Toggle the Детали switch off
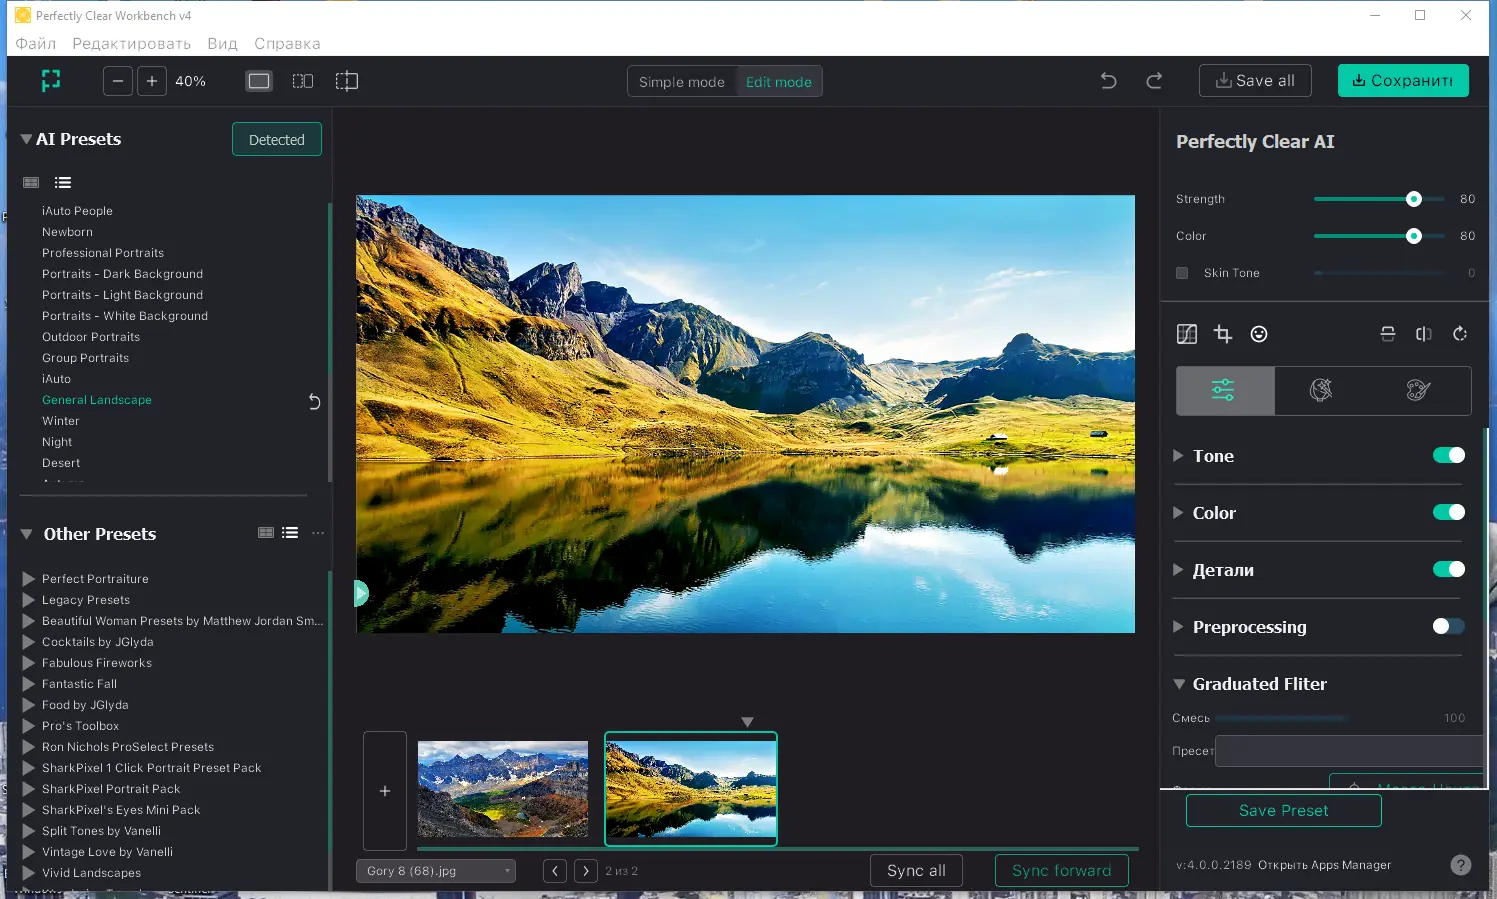The image size is (1497, 899). pyautogui.click(x=1449, y=570)
